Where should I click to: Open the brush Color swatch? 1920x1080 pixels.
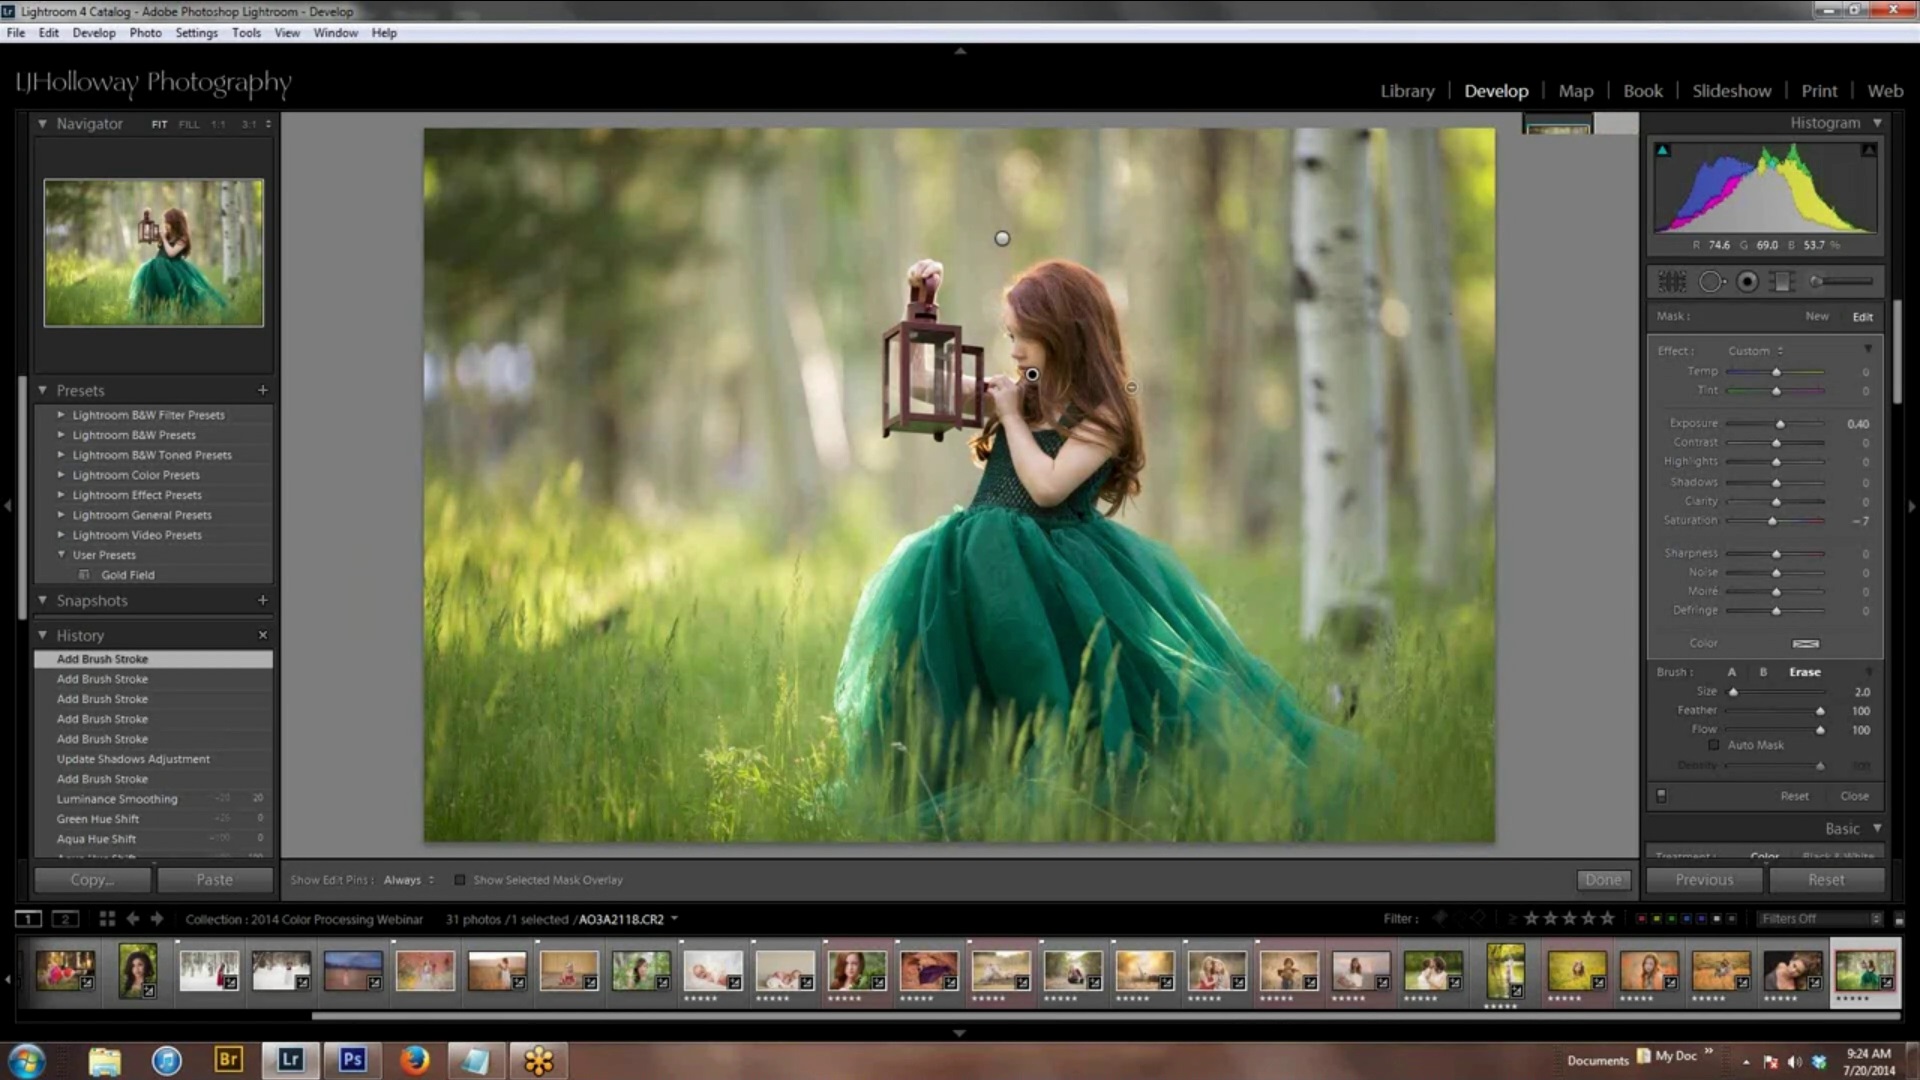[x=1805, y=644]
